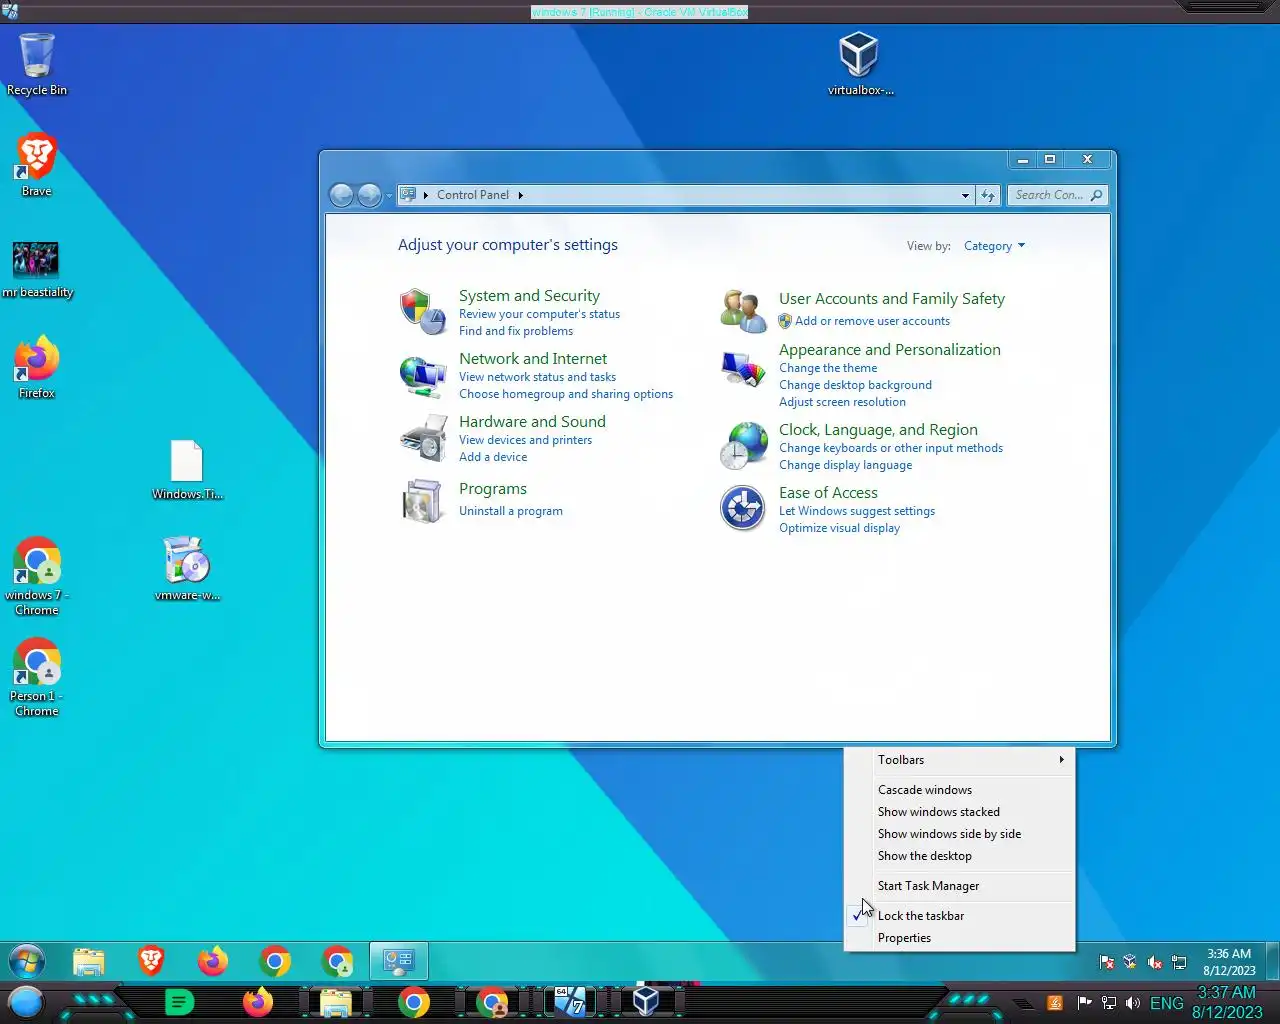Image resolution: width=1280 pixels, height=1024 pixels.
Task: Choose Show windows stacked
Action: pyautogui.click(x=960, y=812)
